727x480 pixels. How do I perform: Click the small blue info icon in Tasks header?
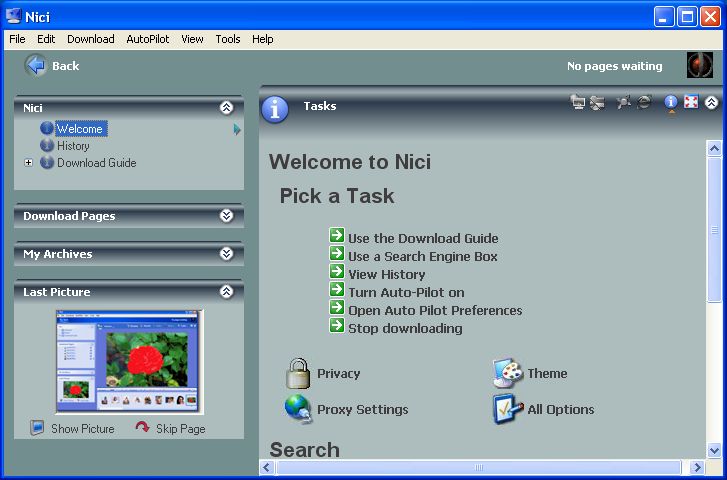[671, 102]
